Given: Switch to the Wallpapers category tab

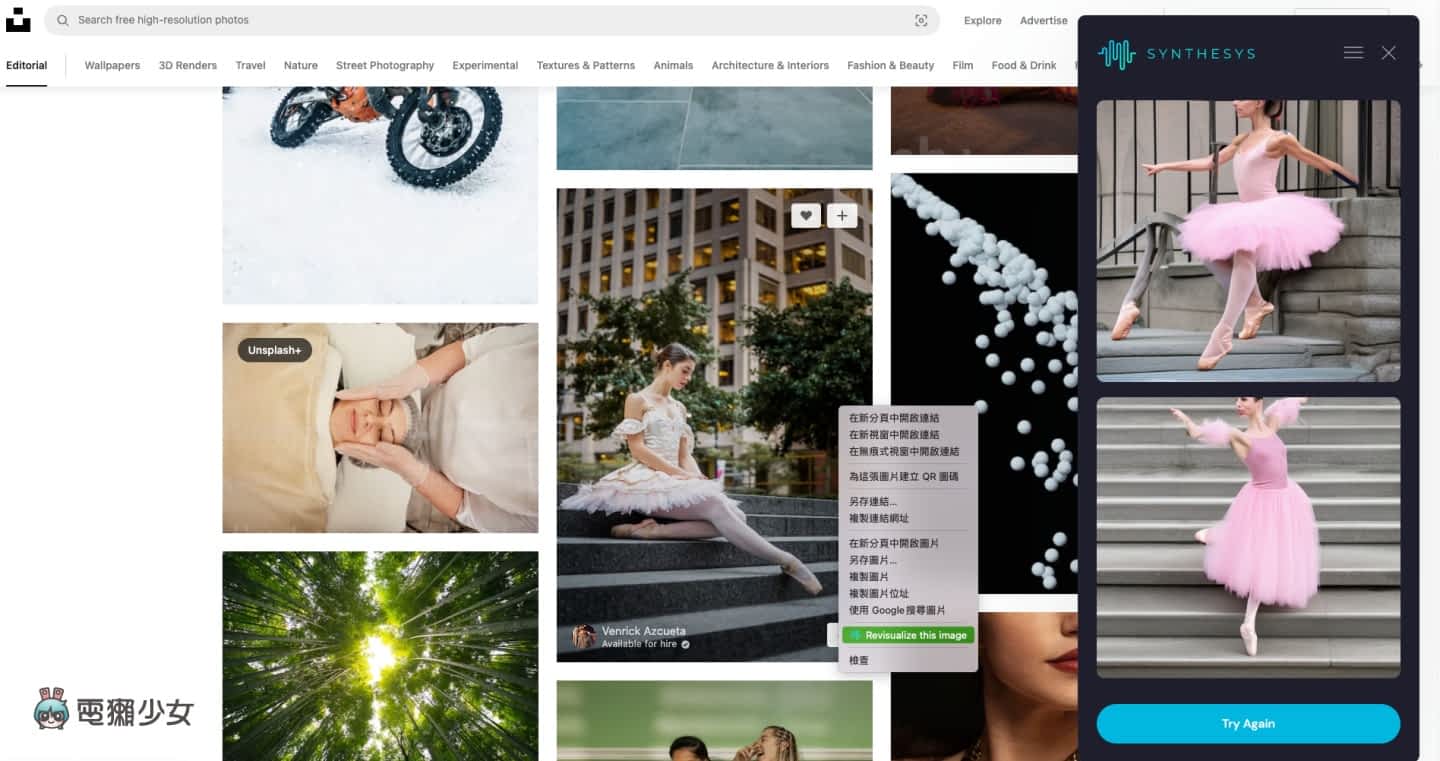Looking at the screenshot, I should point(112,65).
